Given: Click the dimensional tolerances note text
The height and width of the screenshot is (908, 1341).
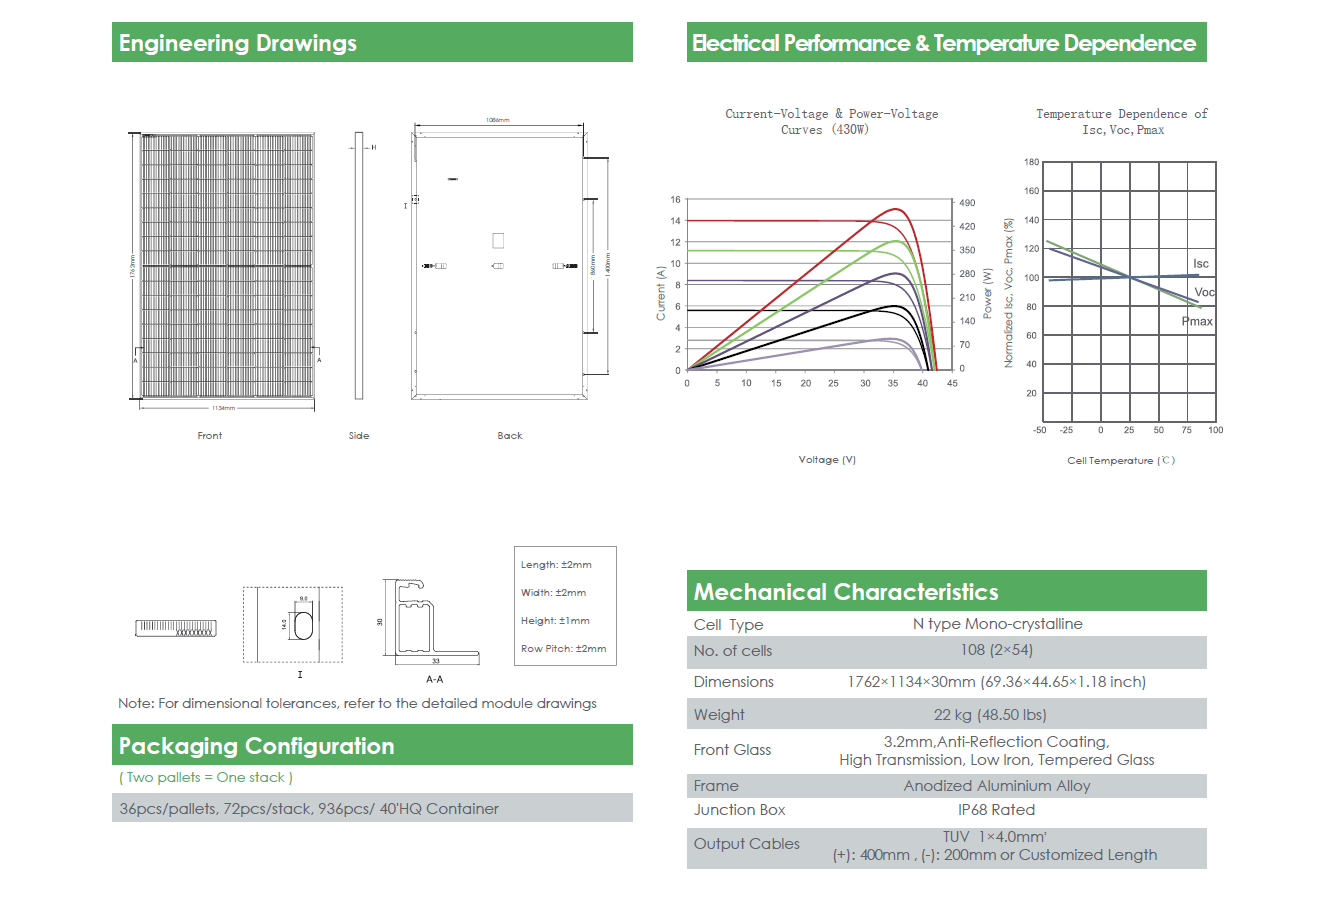Looking at the screenshot, I should click(x=357, y=703).
